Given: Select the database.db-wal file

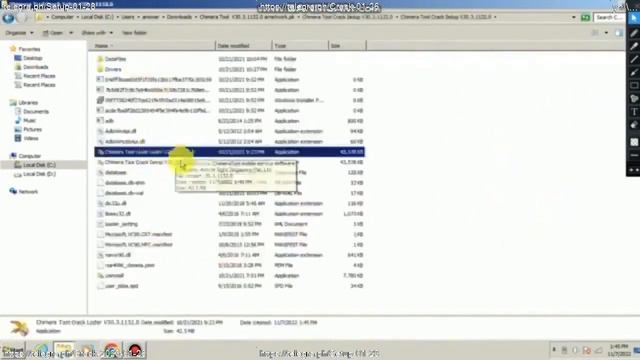Looking at the screenshot, I should coord(124,193).
